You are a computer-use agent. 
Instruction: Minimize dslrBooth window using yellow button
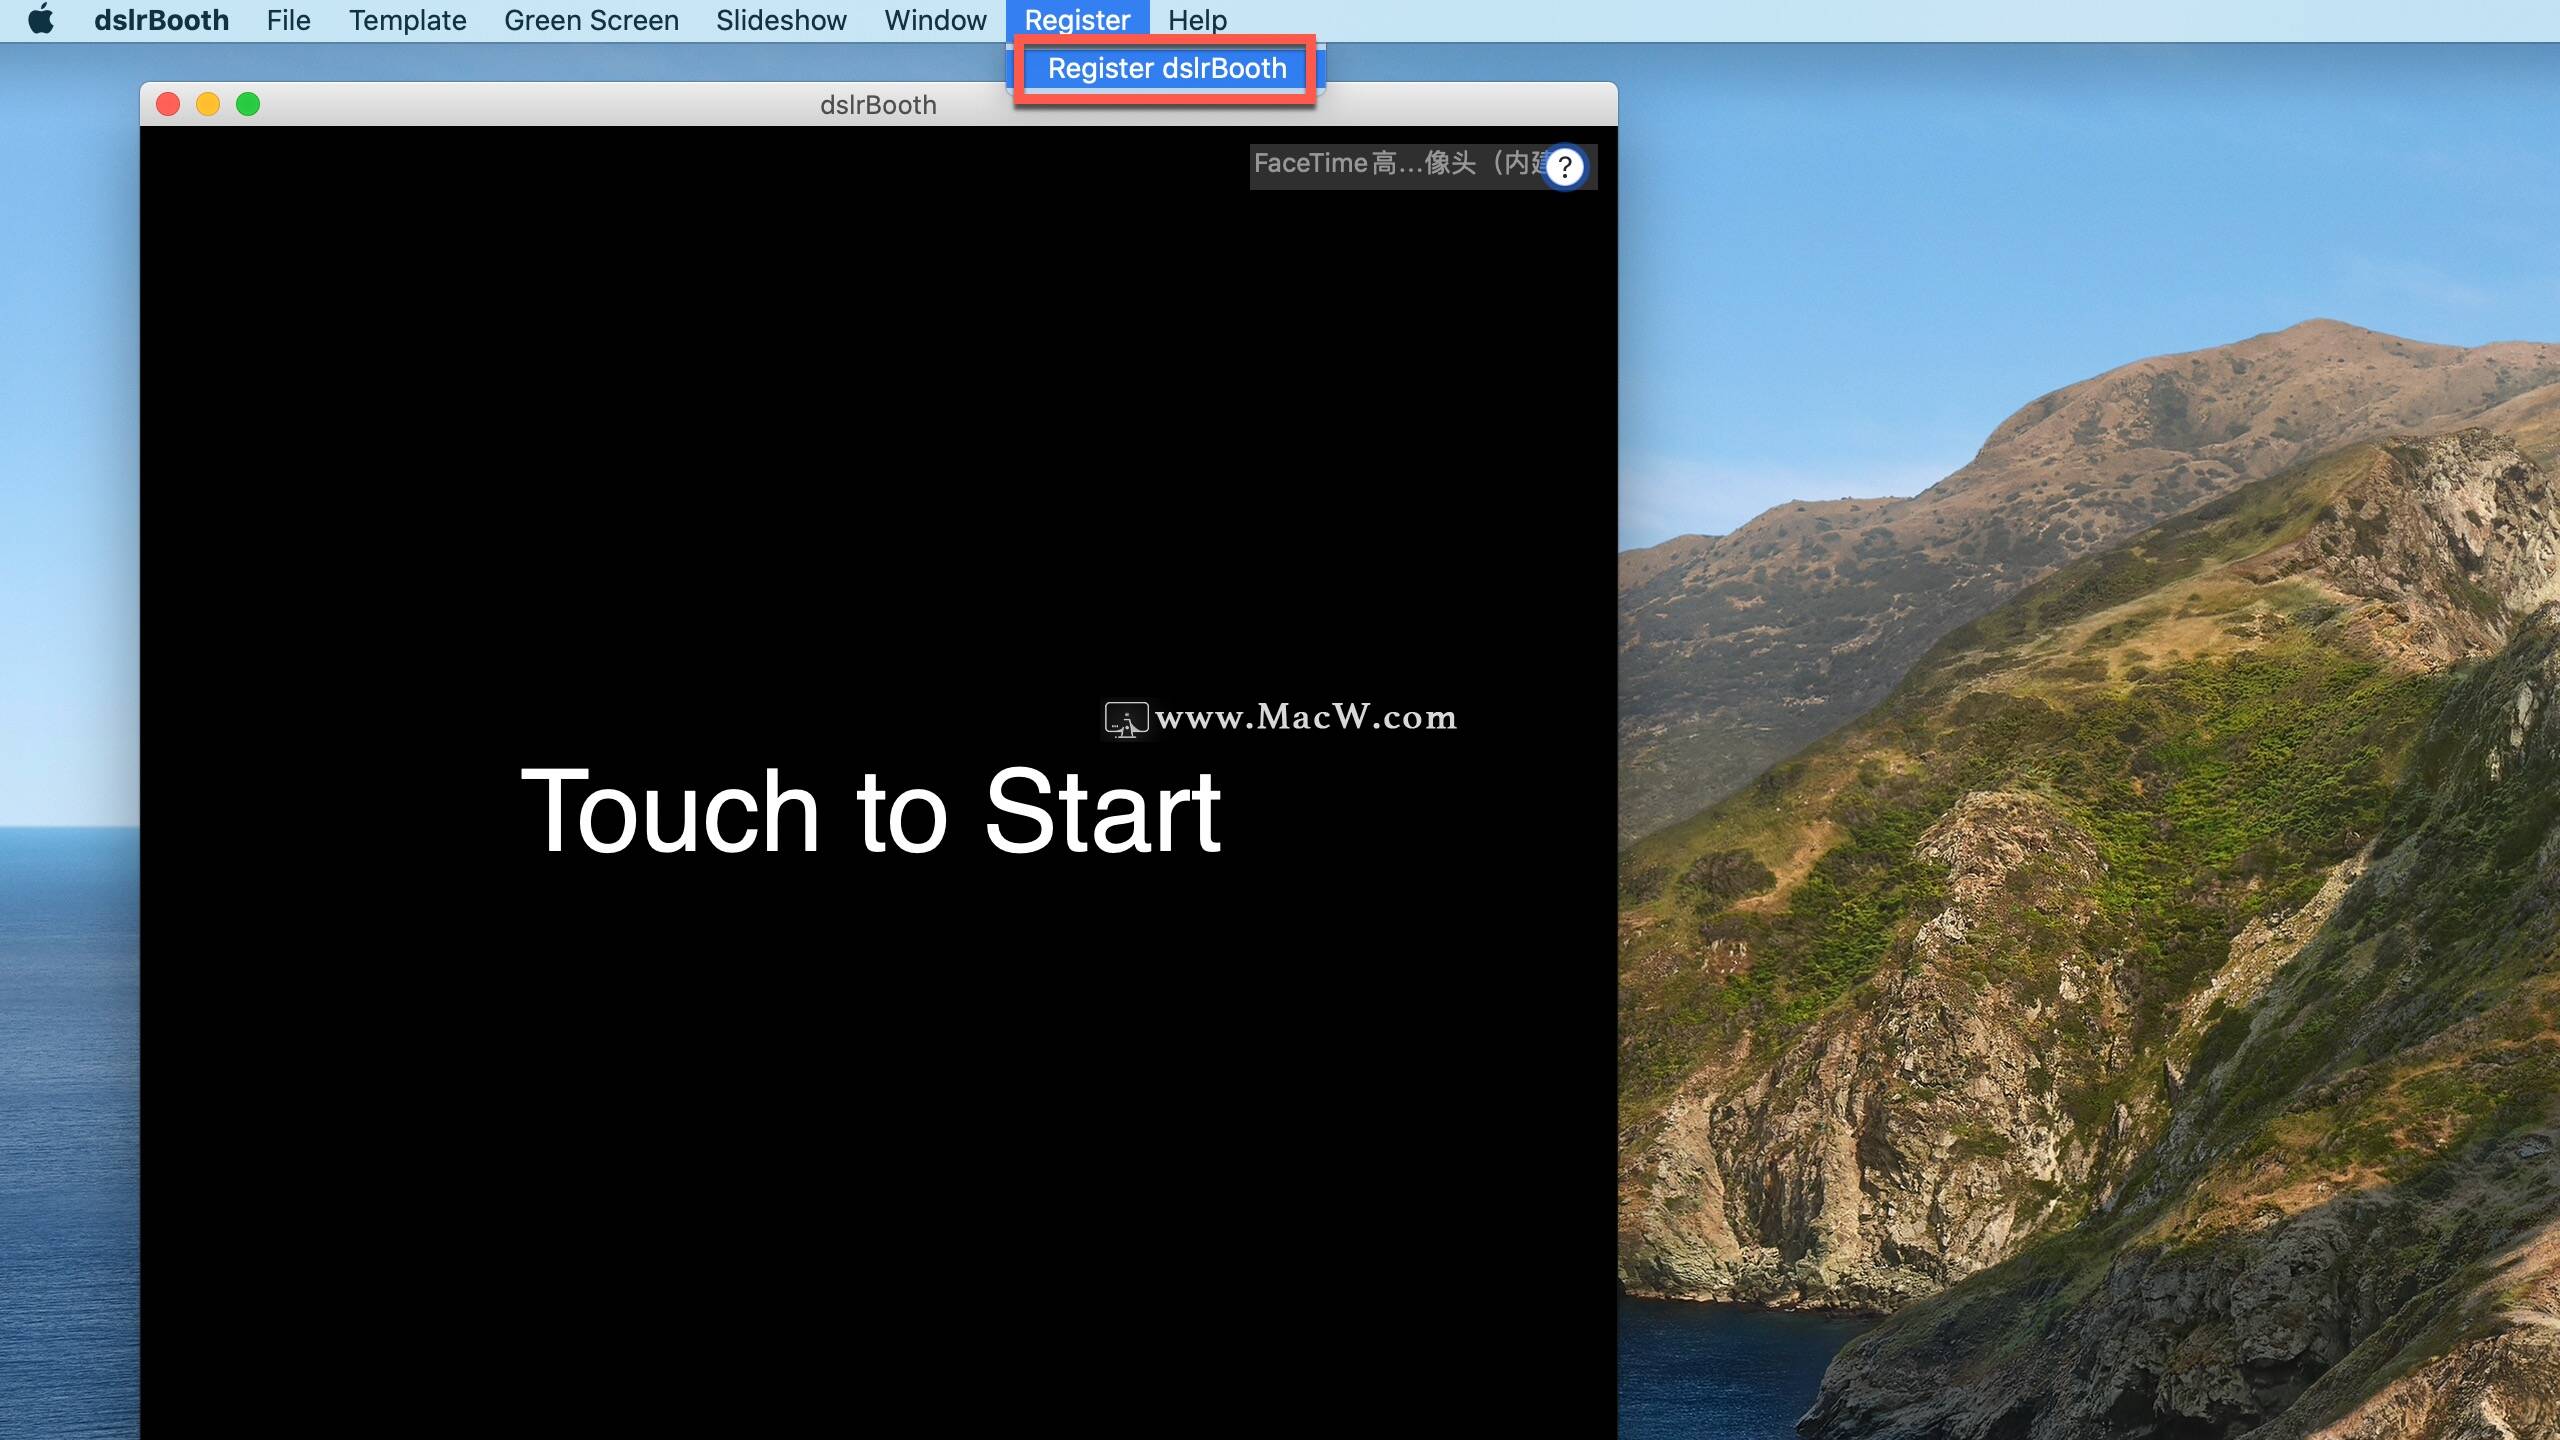coord(208,104)
